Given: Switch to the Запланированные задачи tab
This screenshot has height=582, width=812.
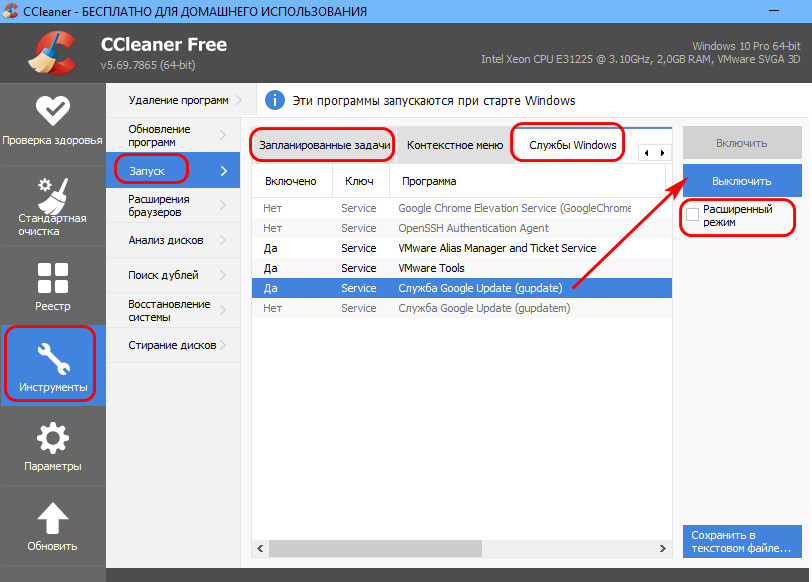Looking at the screenshot, I should point(324,145).
